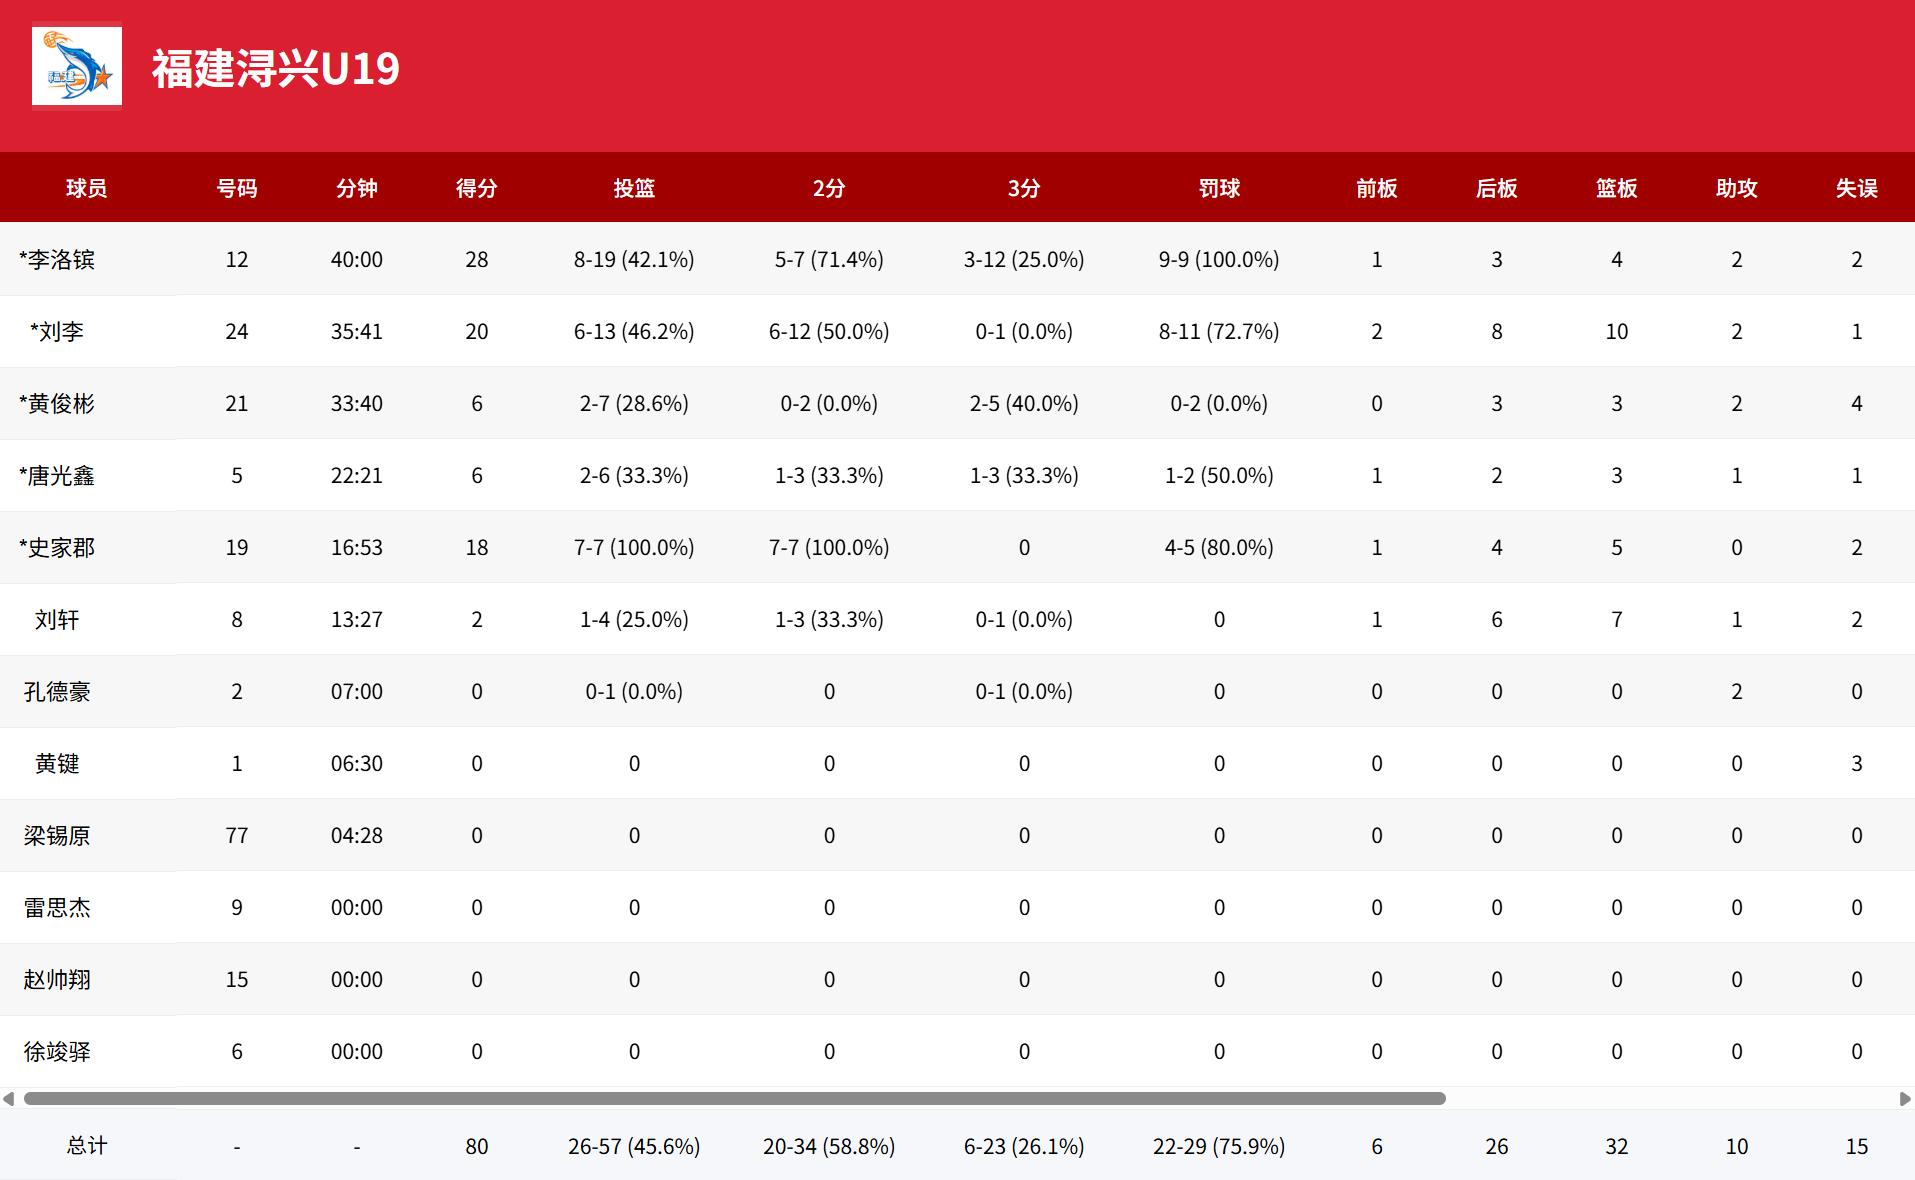This screenshot has width=1915, height=1180.
Task: Click the left scrollbar arrow
Action: [8, 1098]
